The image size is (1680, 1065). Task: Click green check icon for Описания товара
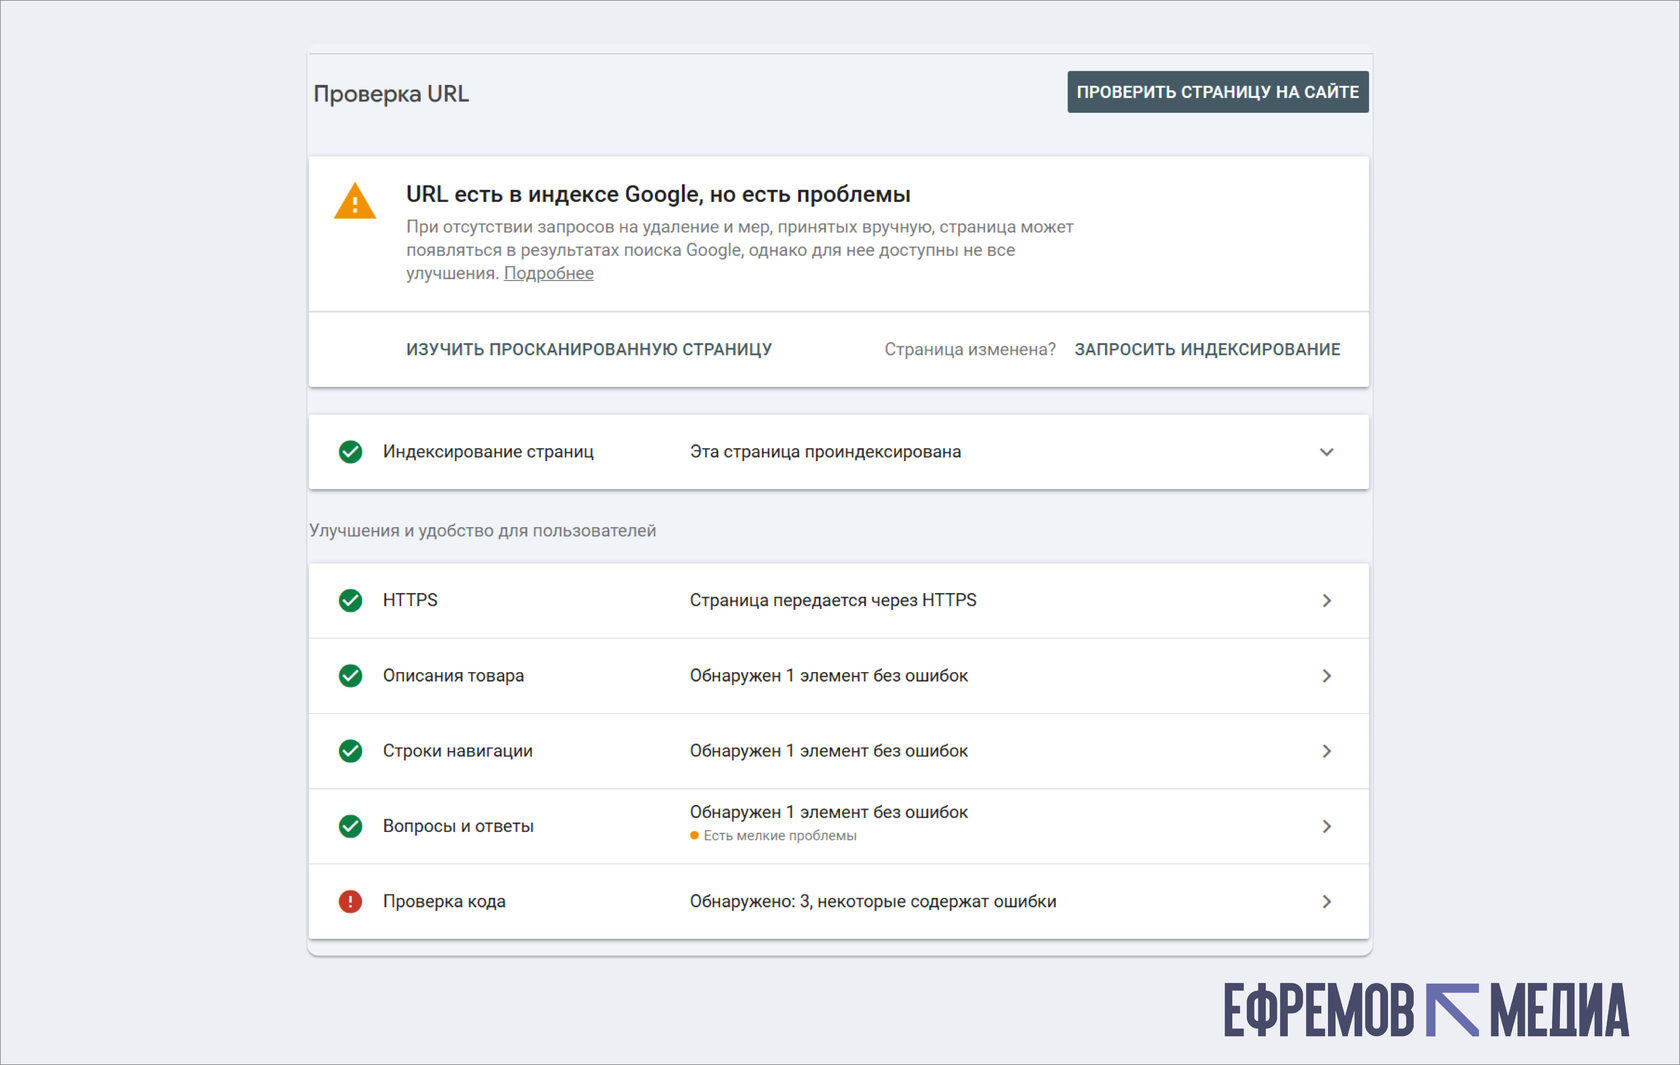(350, 676)
